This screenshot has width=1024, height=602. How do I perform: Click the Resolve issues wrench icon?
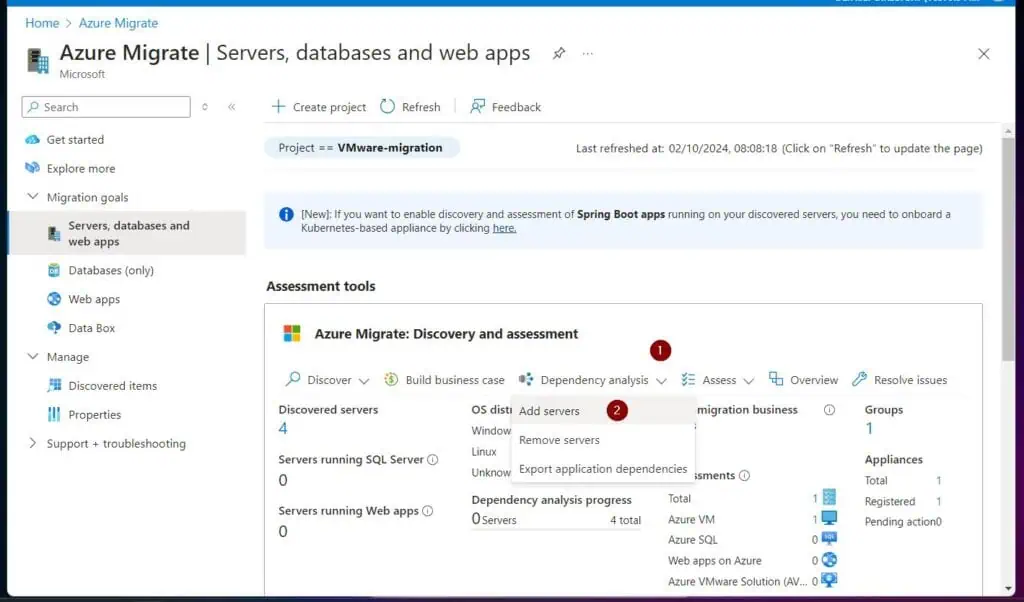859,379
